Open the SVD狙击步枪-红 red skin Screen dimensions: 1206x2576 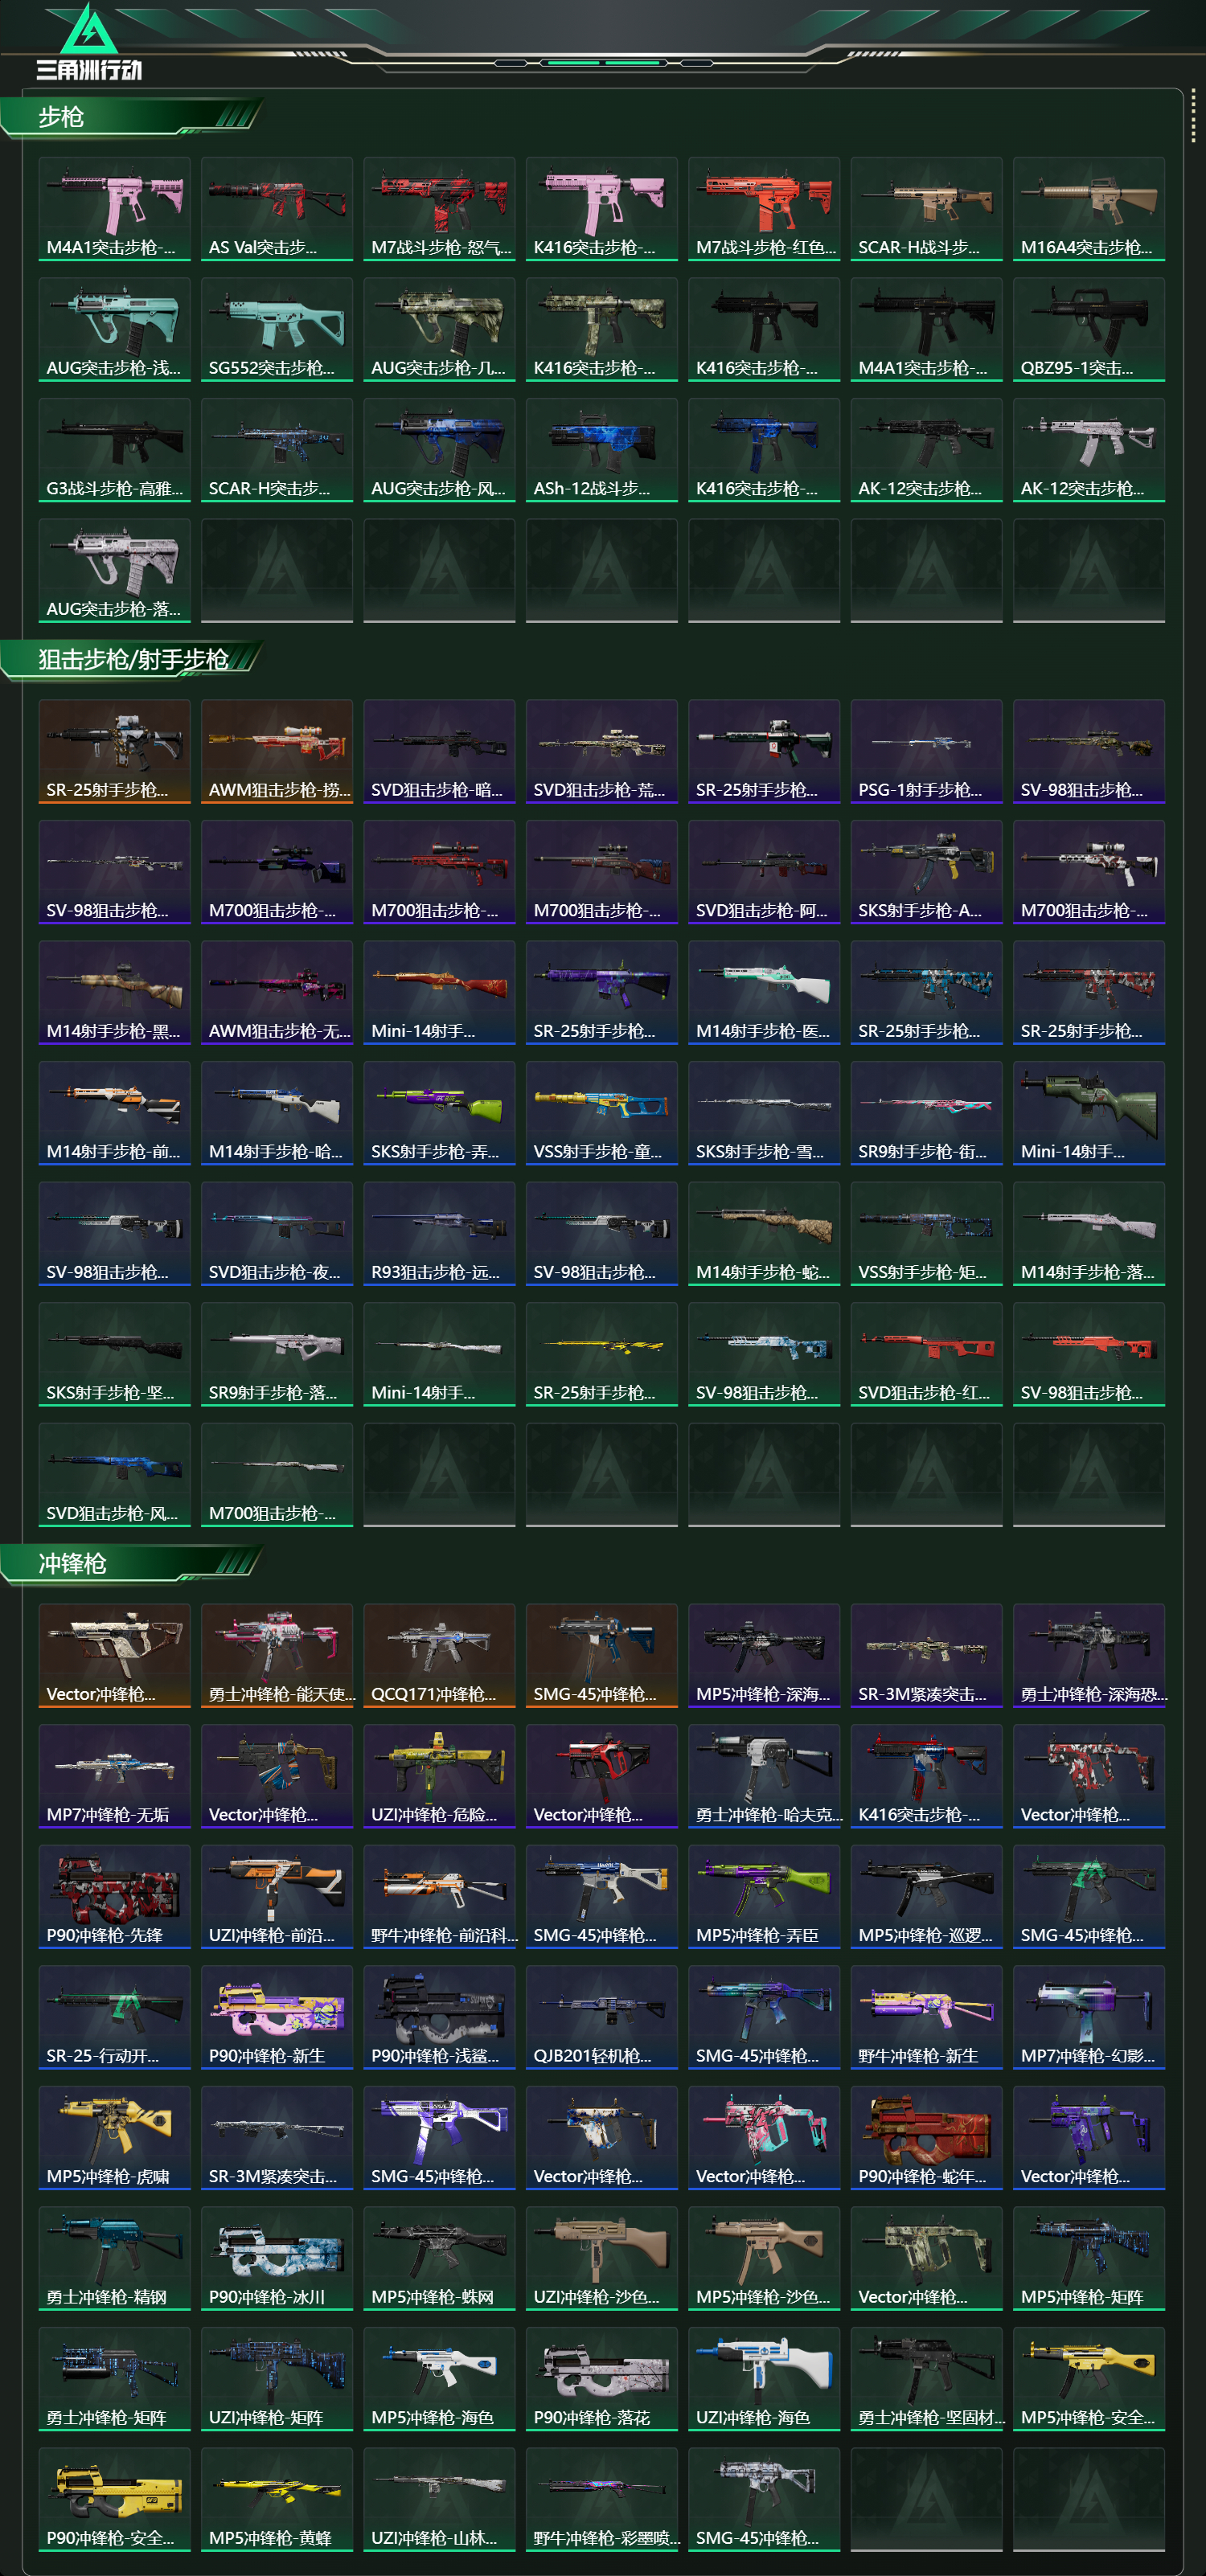(x=927, y=1354)
